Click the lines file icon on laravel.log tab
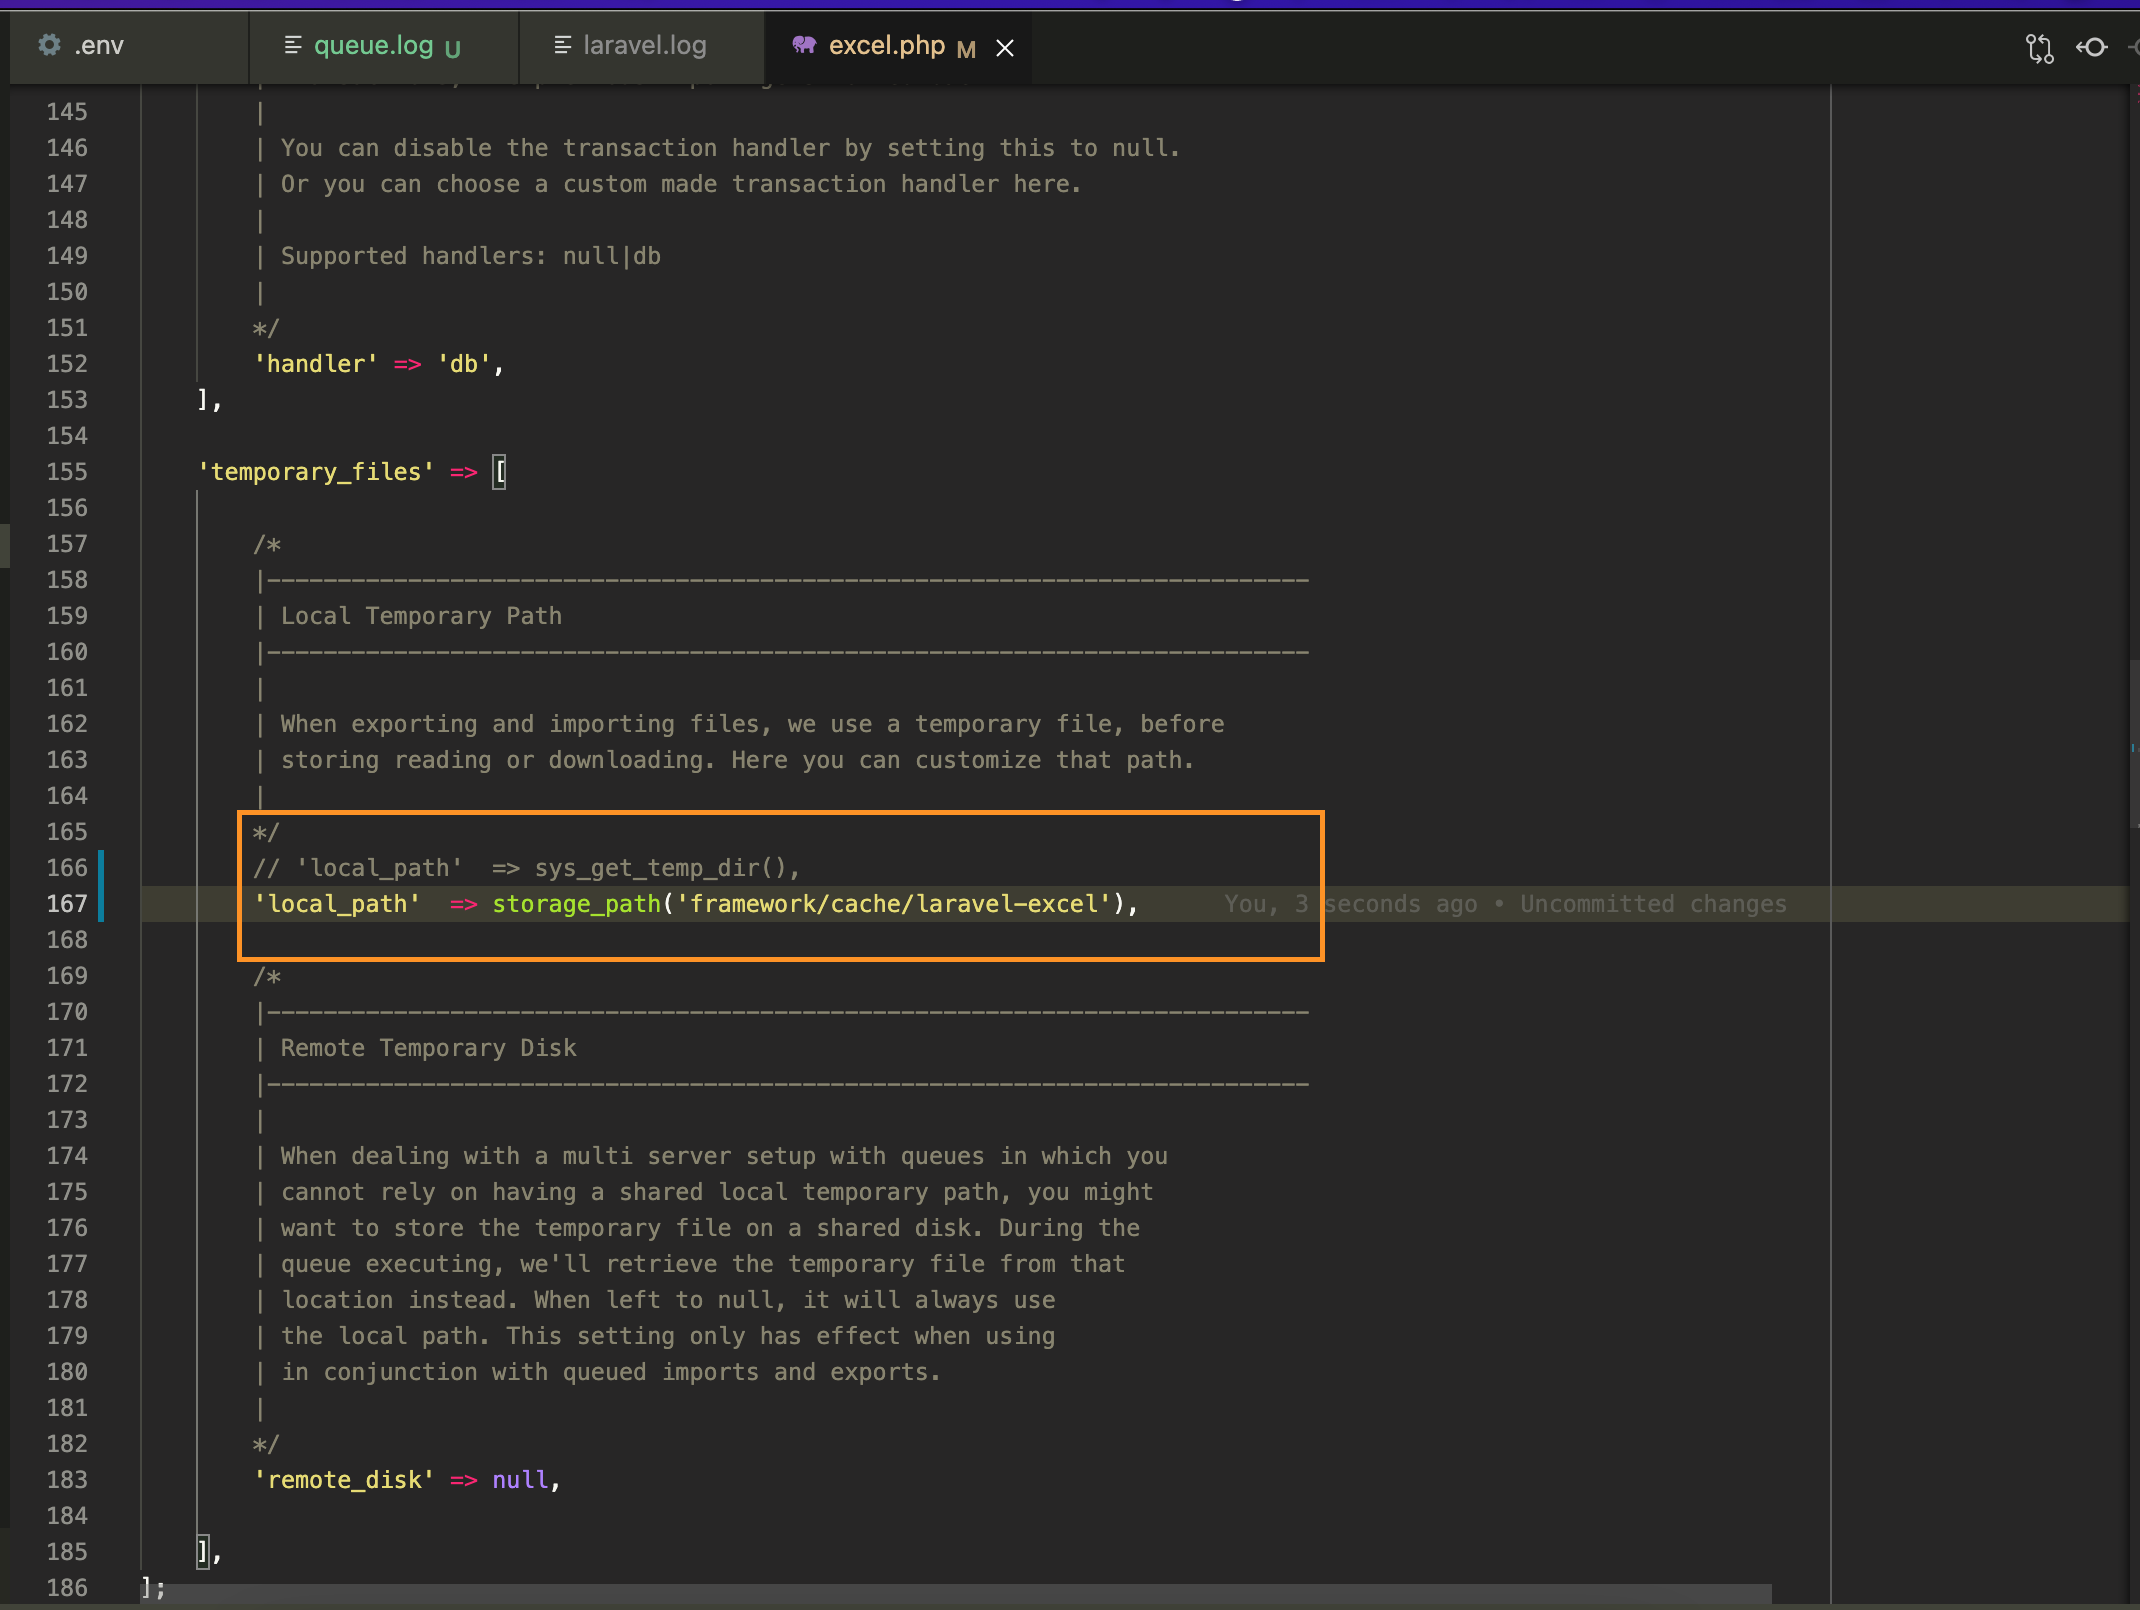Viewport: 2140px width, 1610px height. coord(563,45)
